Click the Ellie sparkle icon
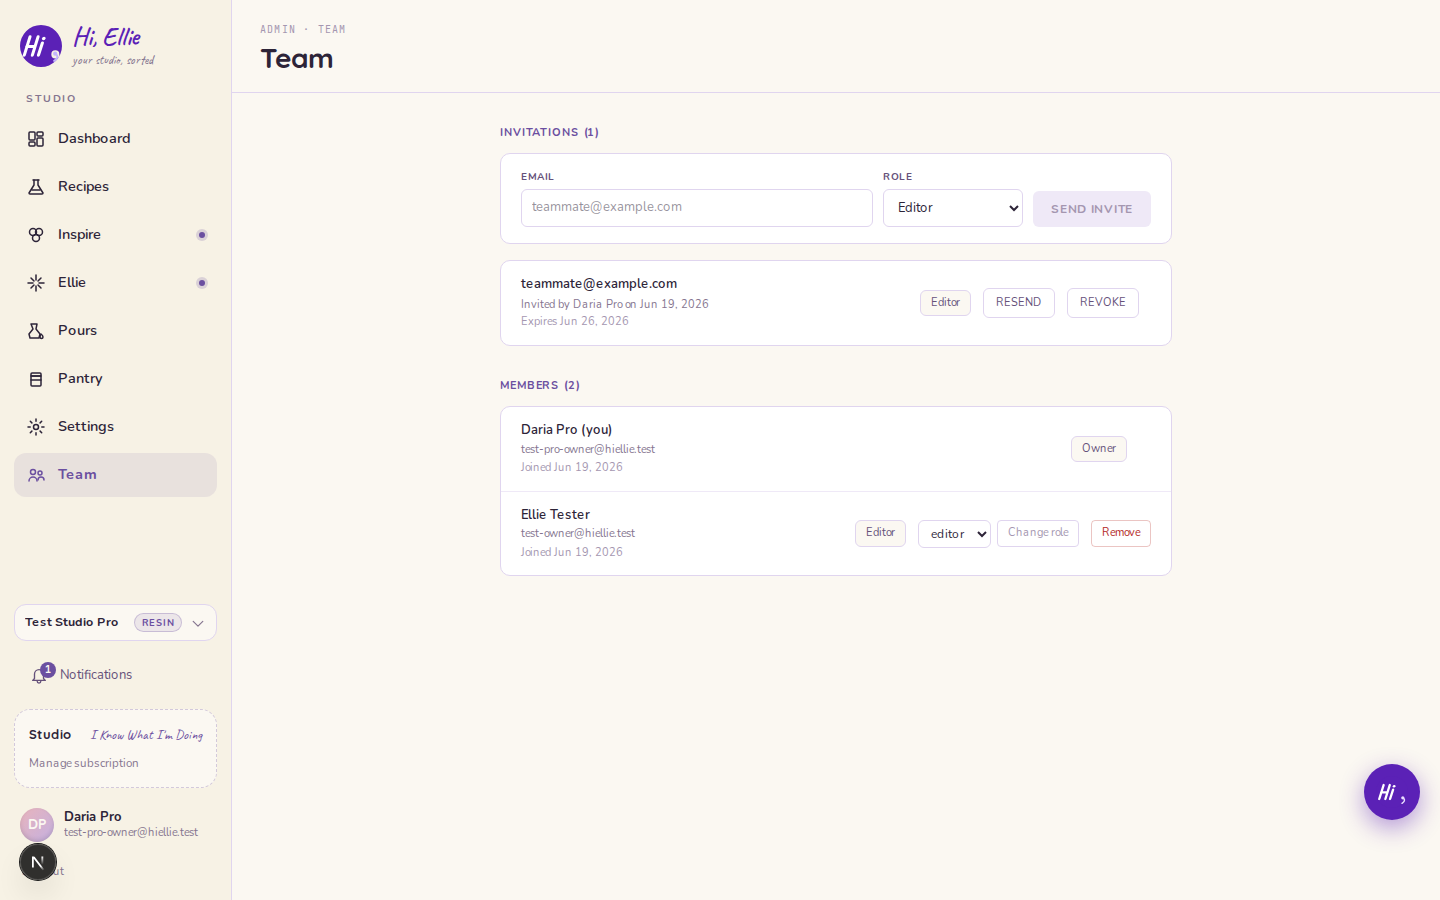 pyautogui.click(x=36, y=283)
